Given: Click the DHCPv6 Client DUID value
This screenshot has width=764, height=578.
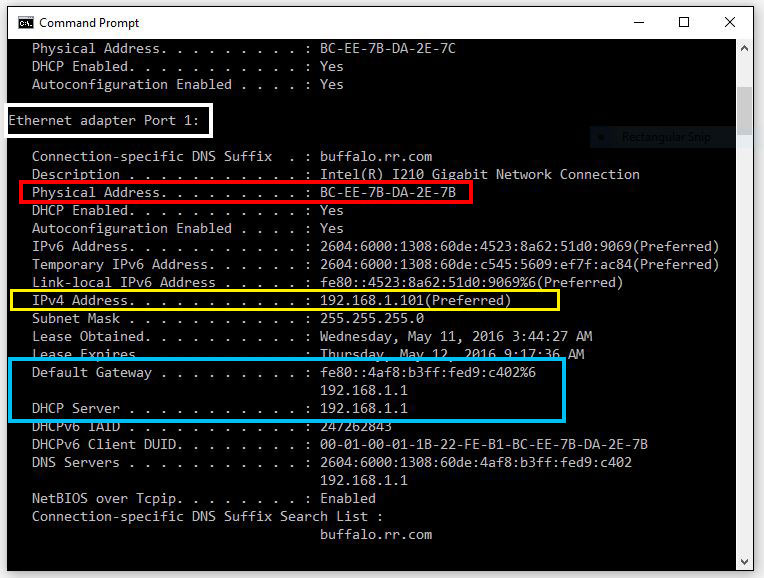Looking at the screenshot, I should tap(483, 444).
